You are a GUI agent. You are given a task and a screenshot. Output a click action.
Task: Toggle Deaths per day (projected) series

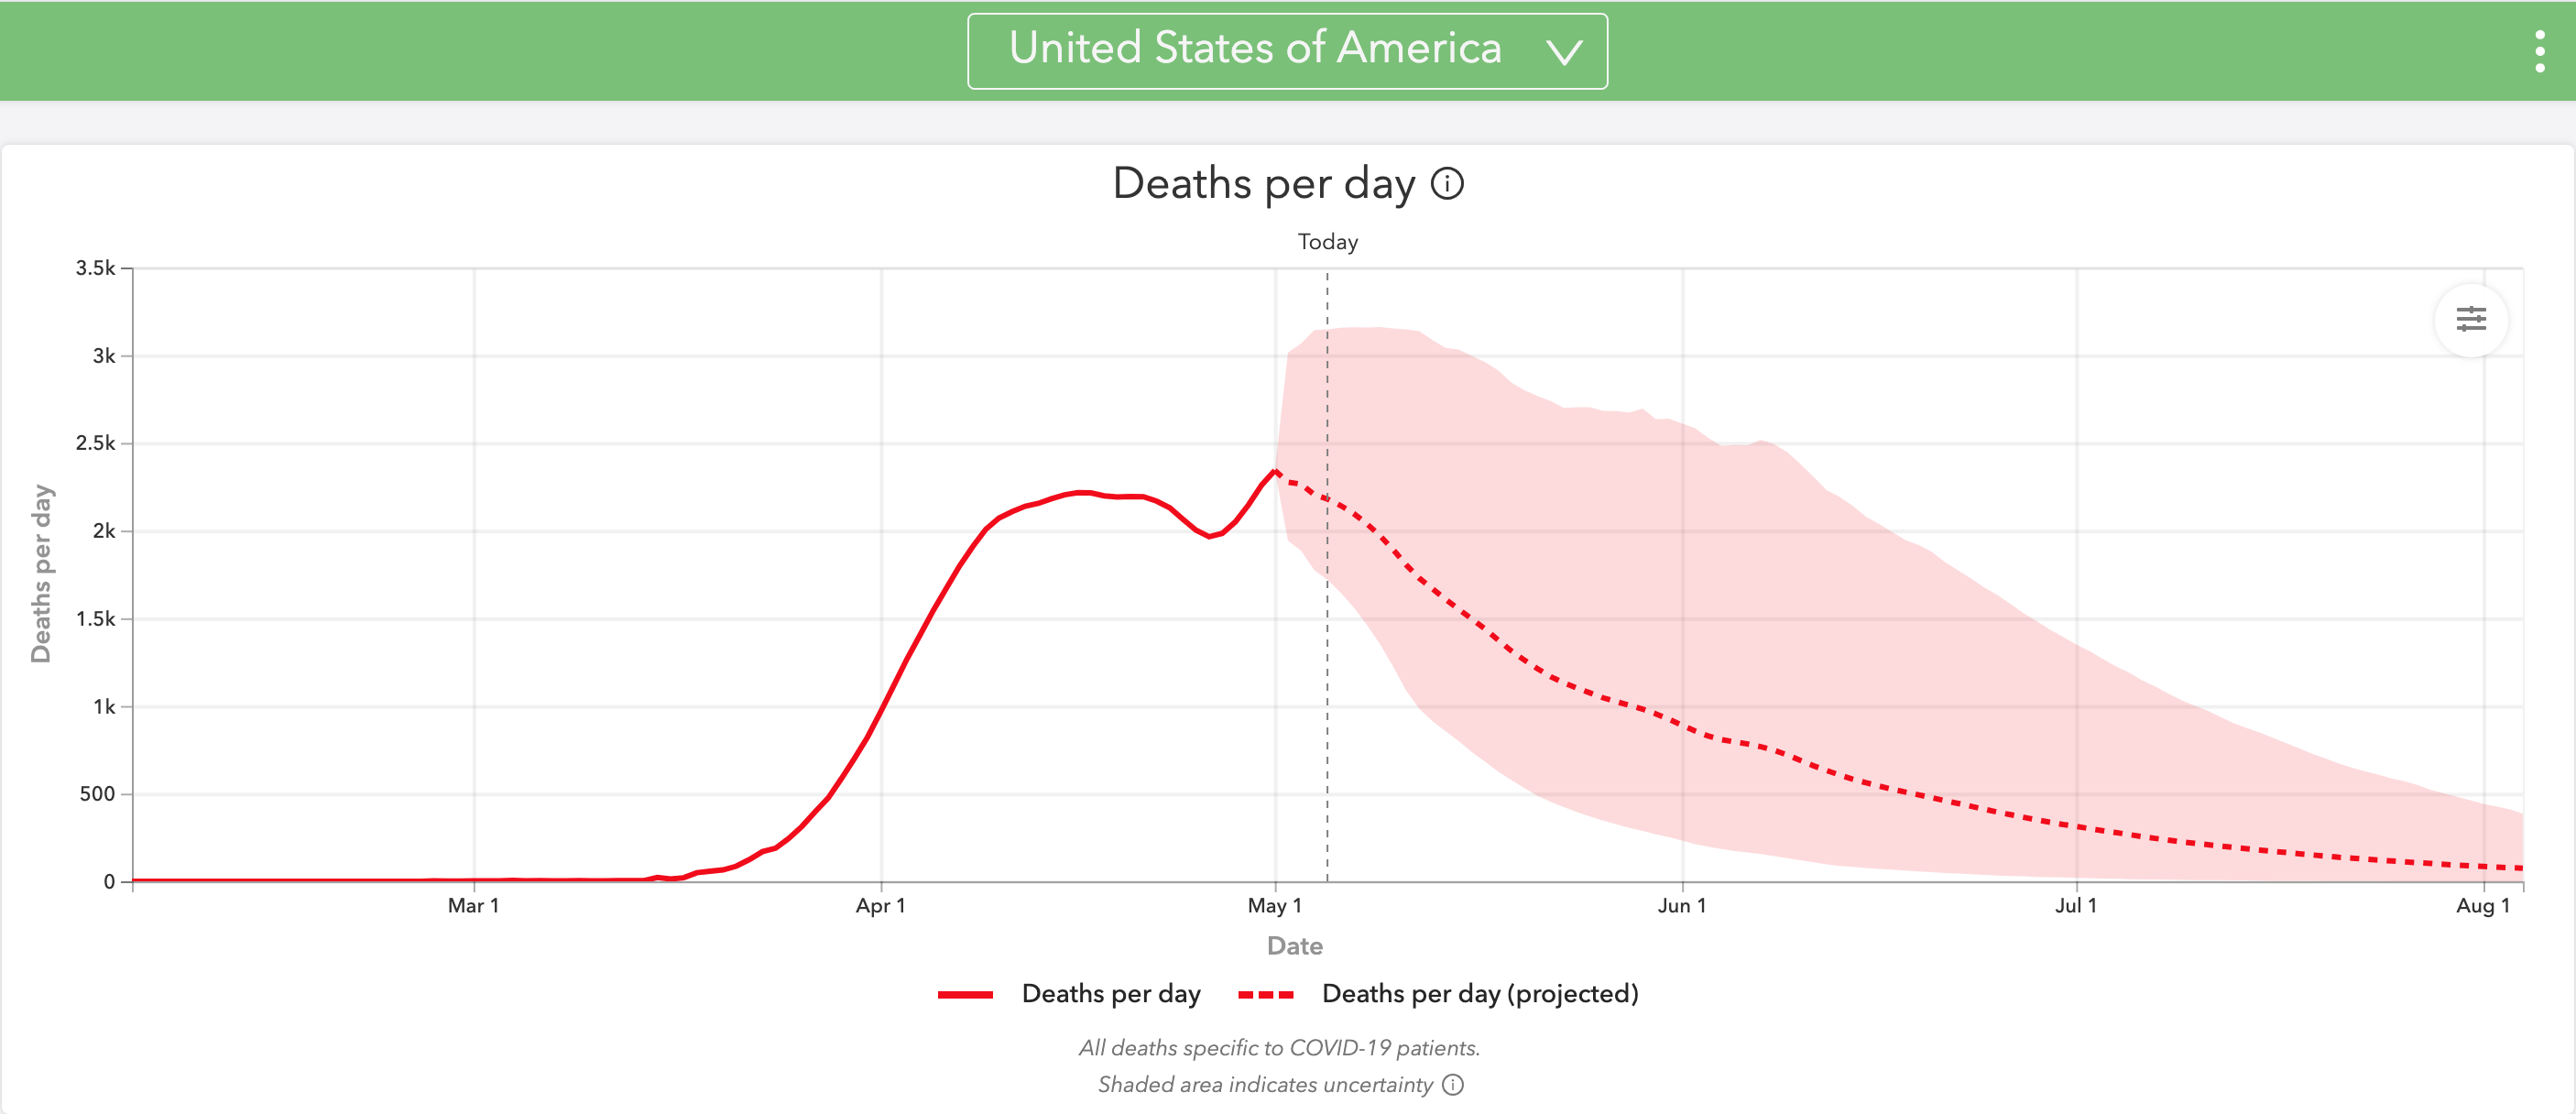tap(1480, 994)
